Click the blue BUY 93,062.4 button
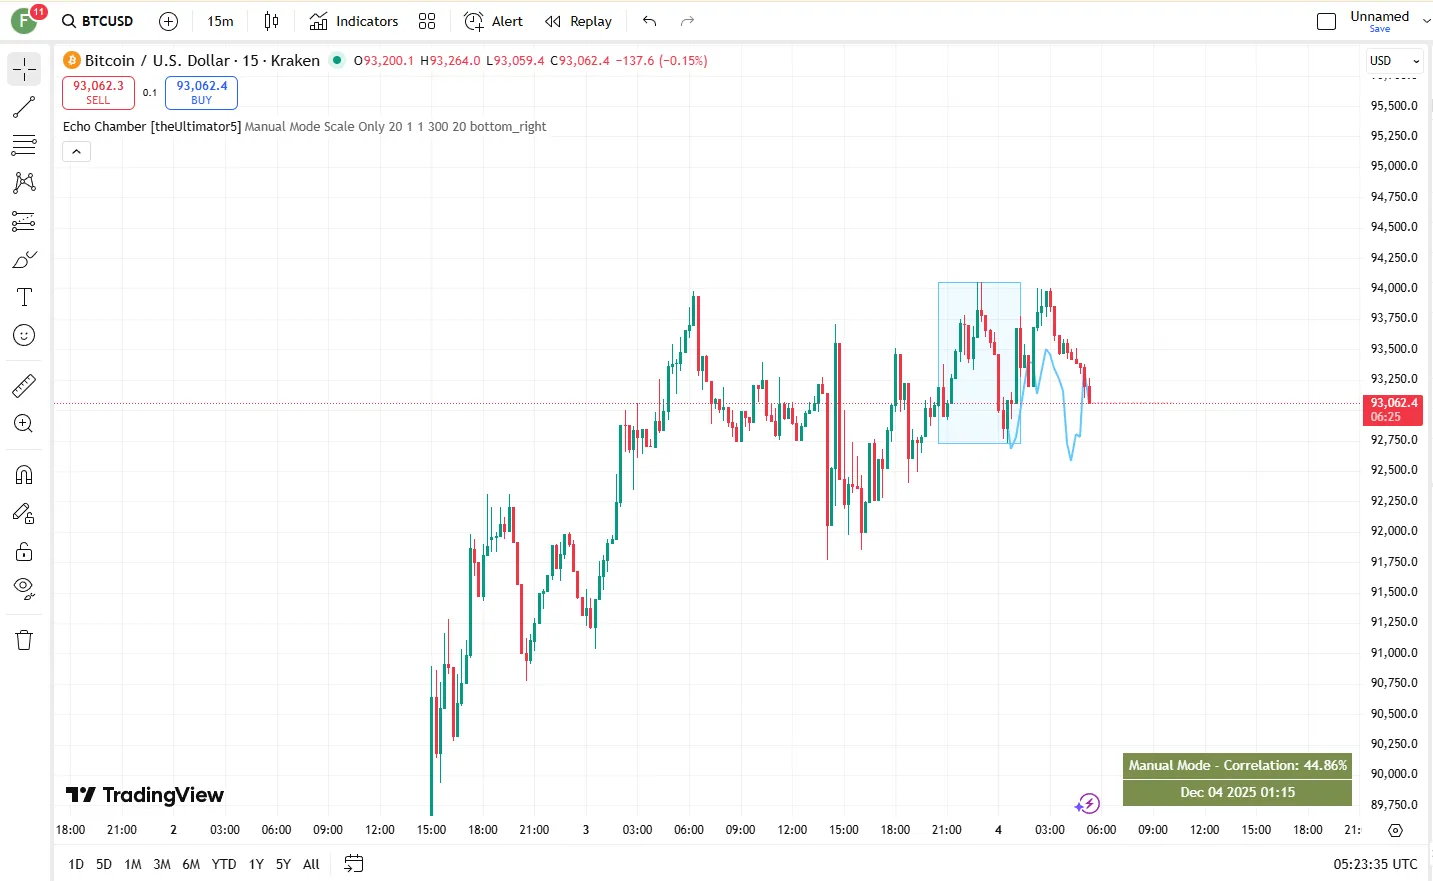The image size is (1433, 881). 201,92
